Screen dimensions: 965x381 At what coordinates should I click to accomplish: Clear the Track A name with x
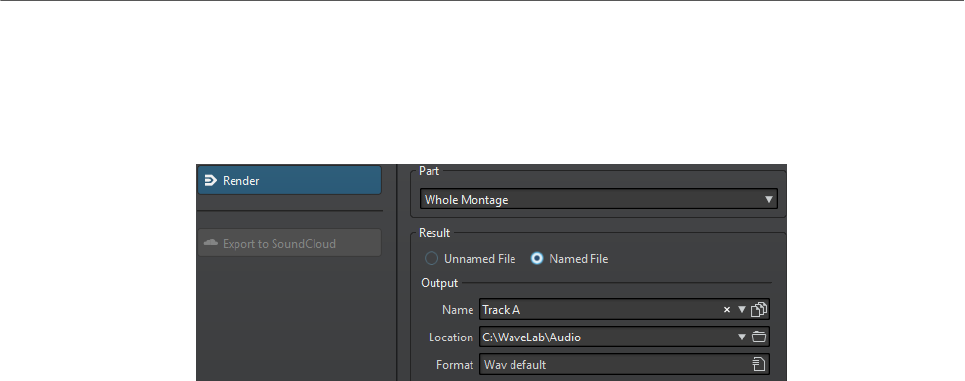click(726, 310)
